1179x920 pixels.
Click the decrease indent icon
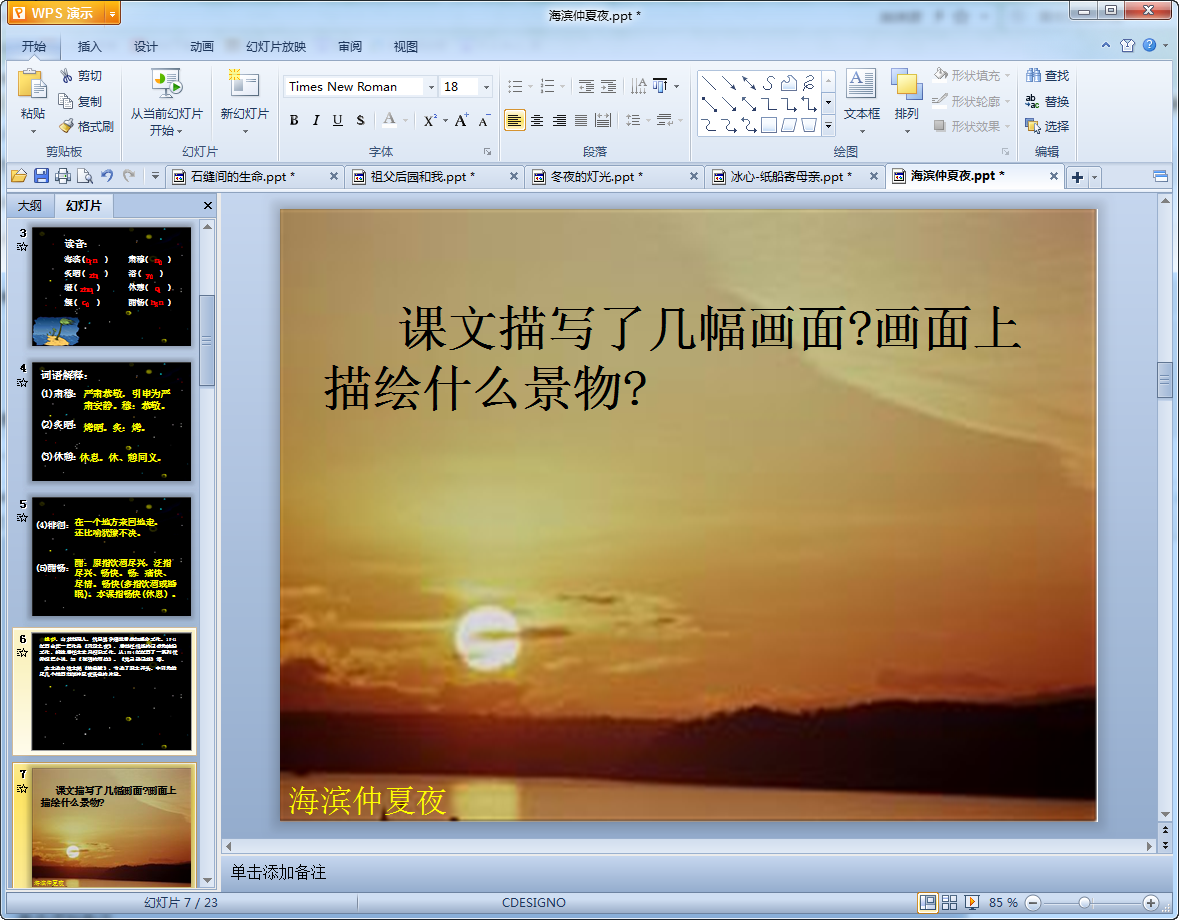[586, 86]
